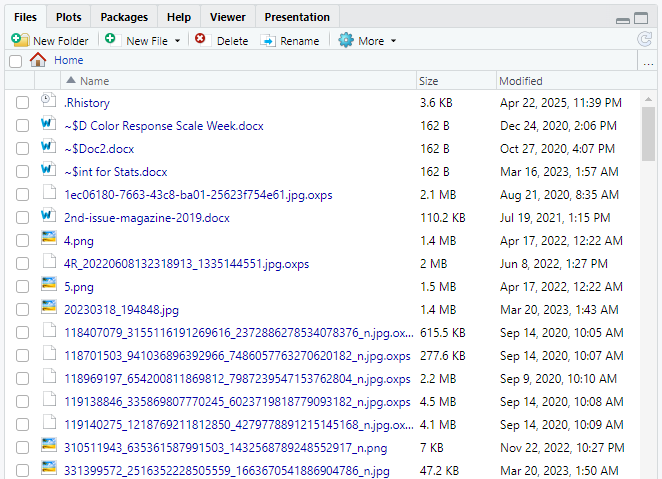Switch to the Plots tab

pyautogui.click(x=68, y=17)
